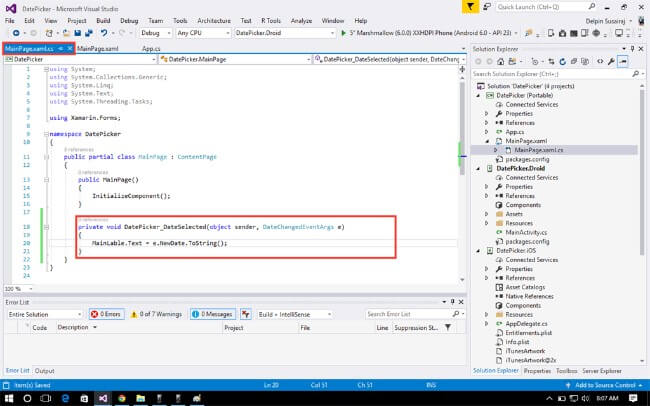Viewport: 650px width, 406px height.
Task: Open the Debug configuration dropdown
Action: click(x=155, y=33)
